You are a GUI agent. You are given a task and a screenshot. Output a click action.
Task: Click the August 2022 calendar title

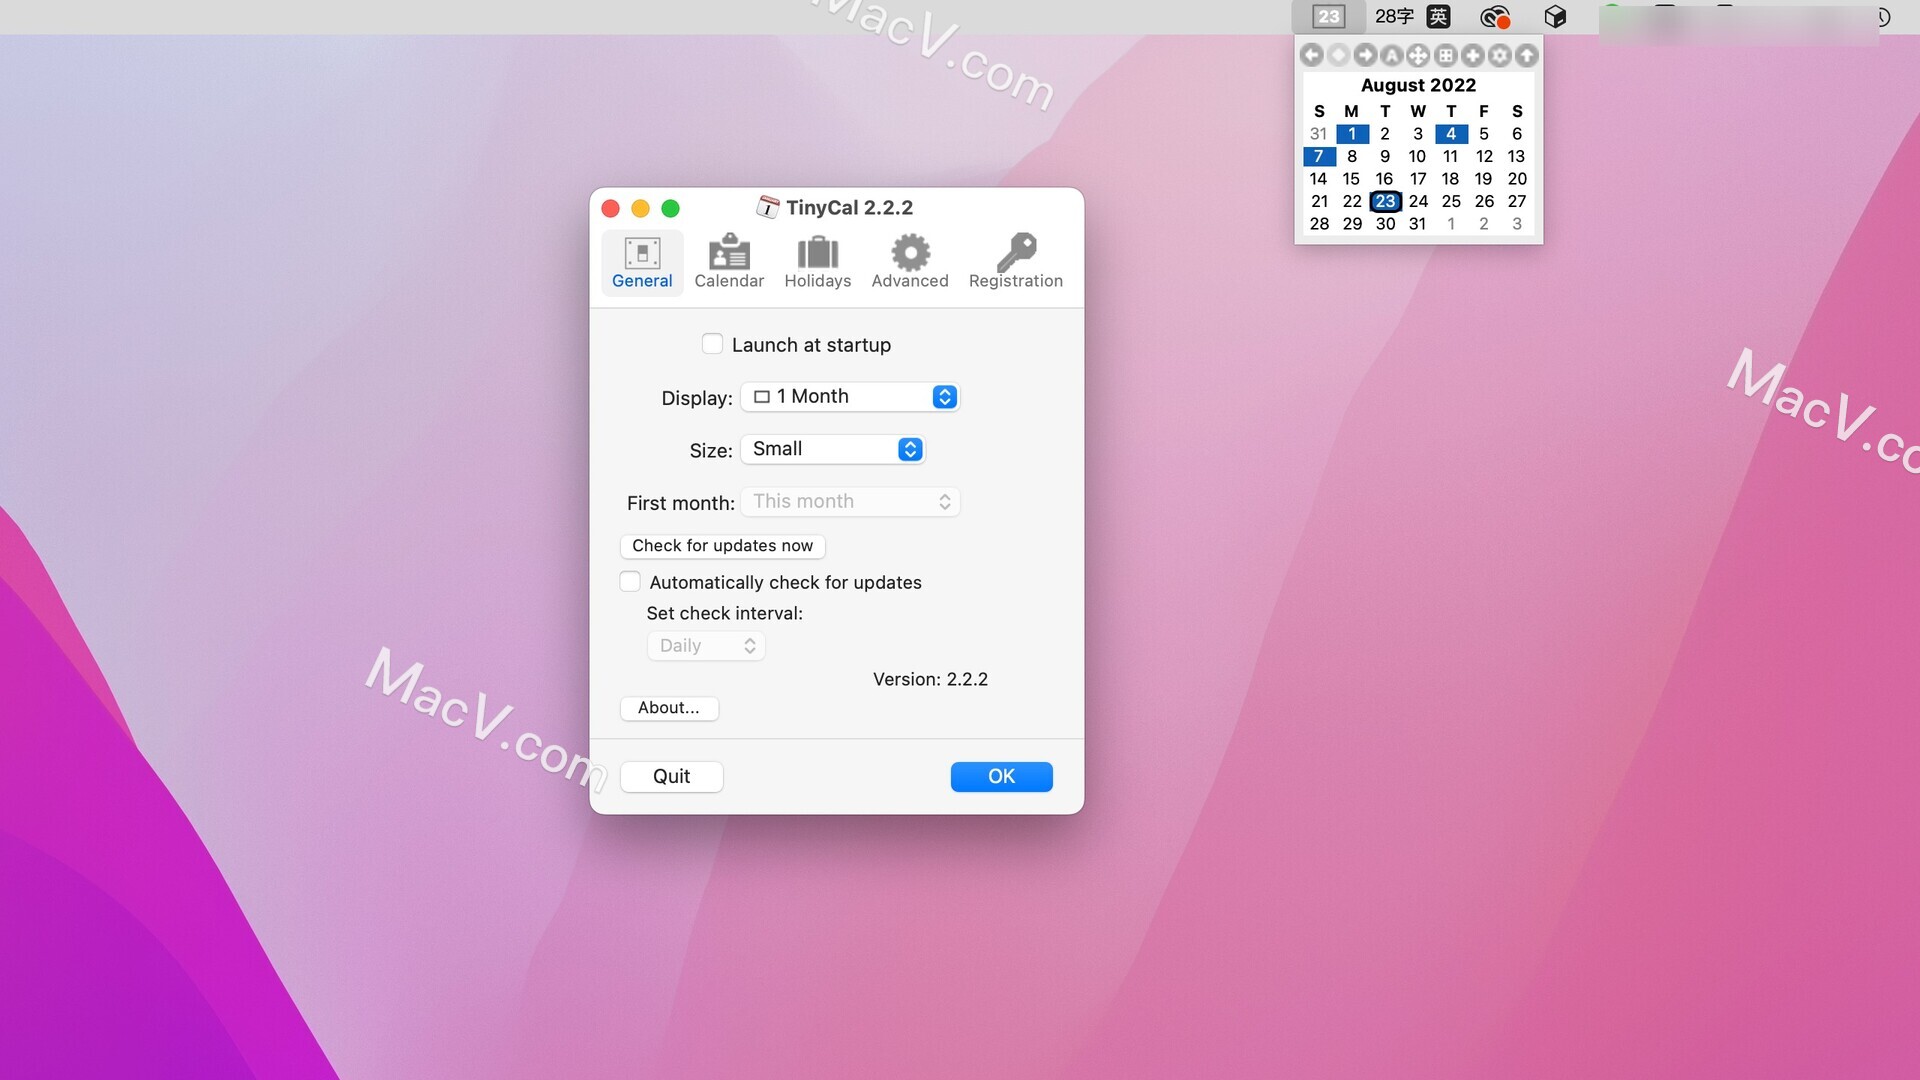point(1418,85)
